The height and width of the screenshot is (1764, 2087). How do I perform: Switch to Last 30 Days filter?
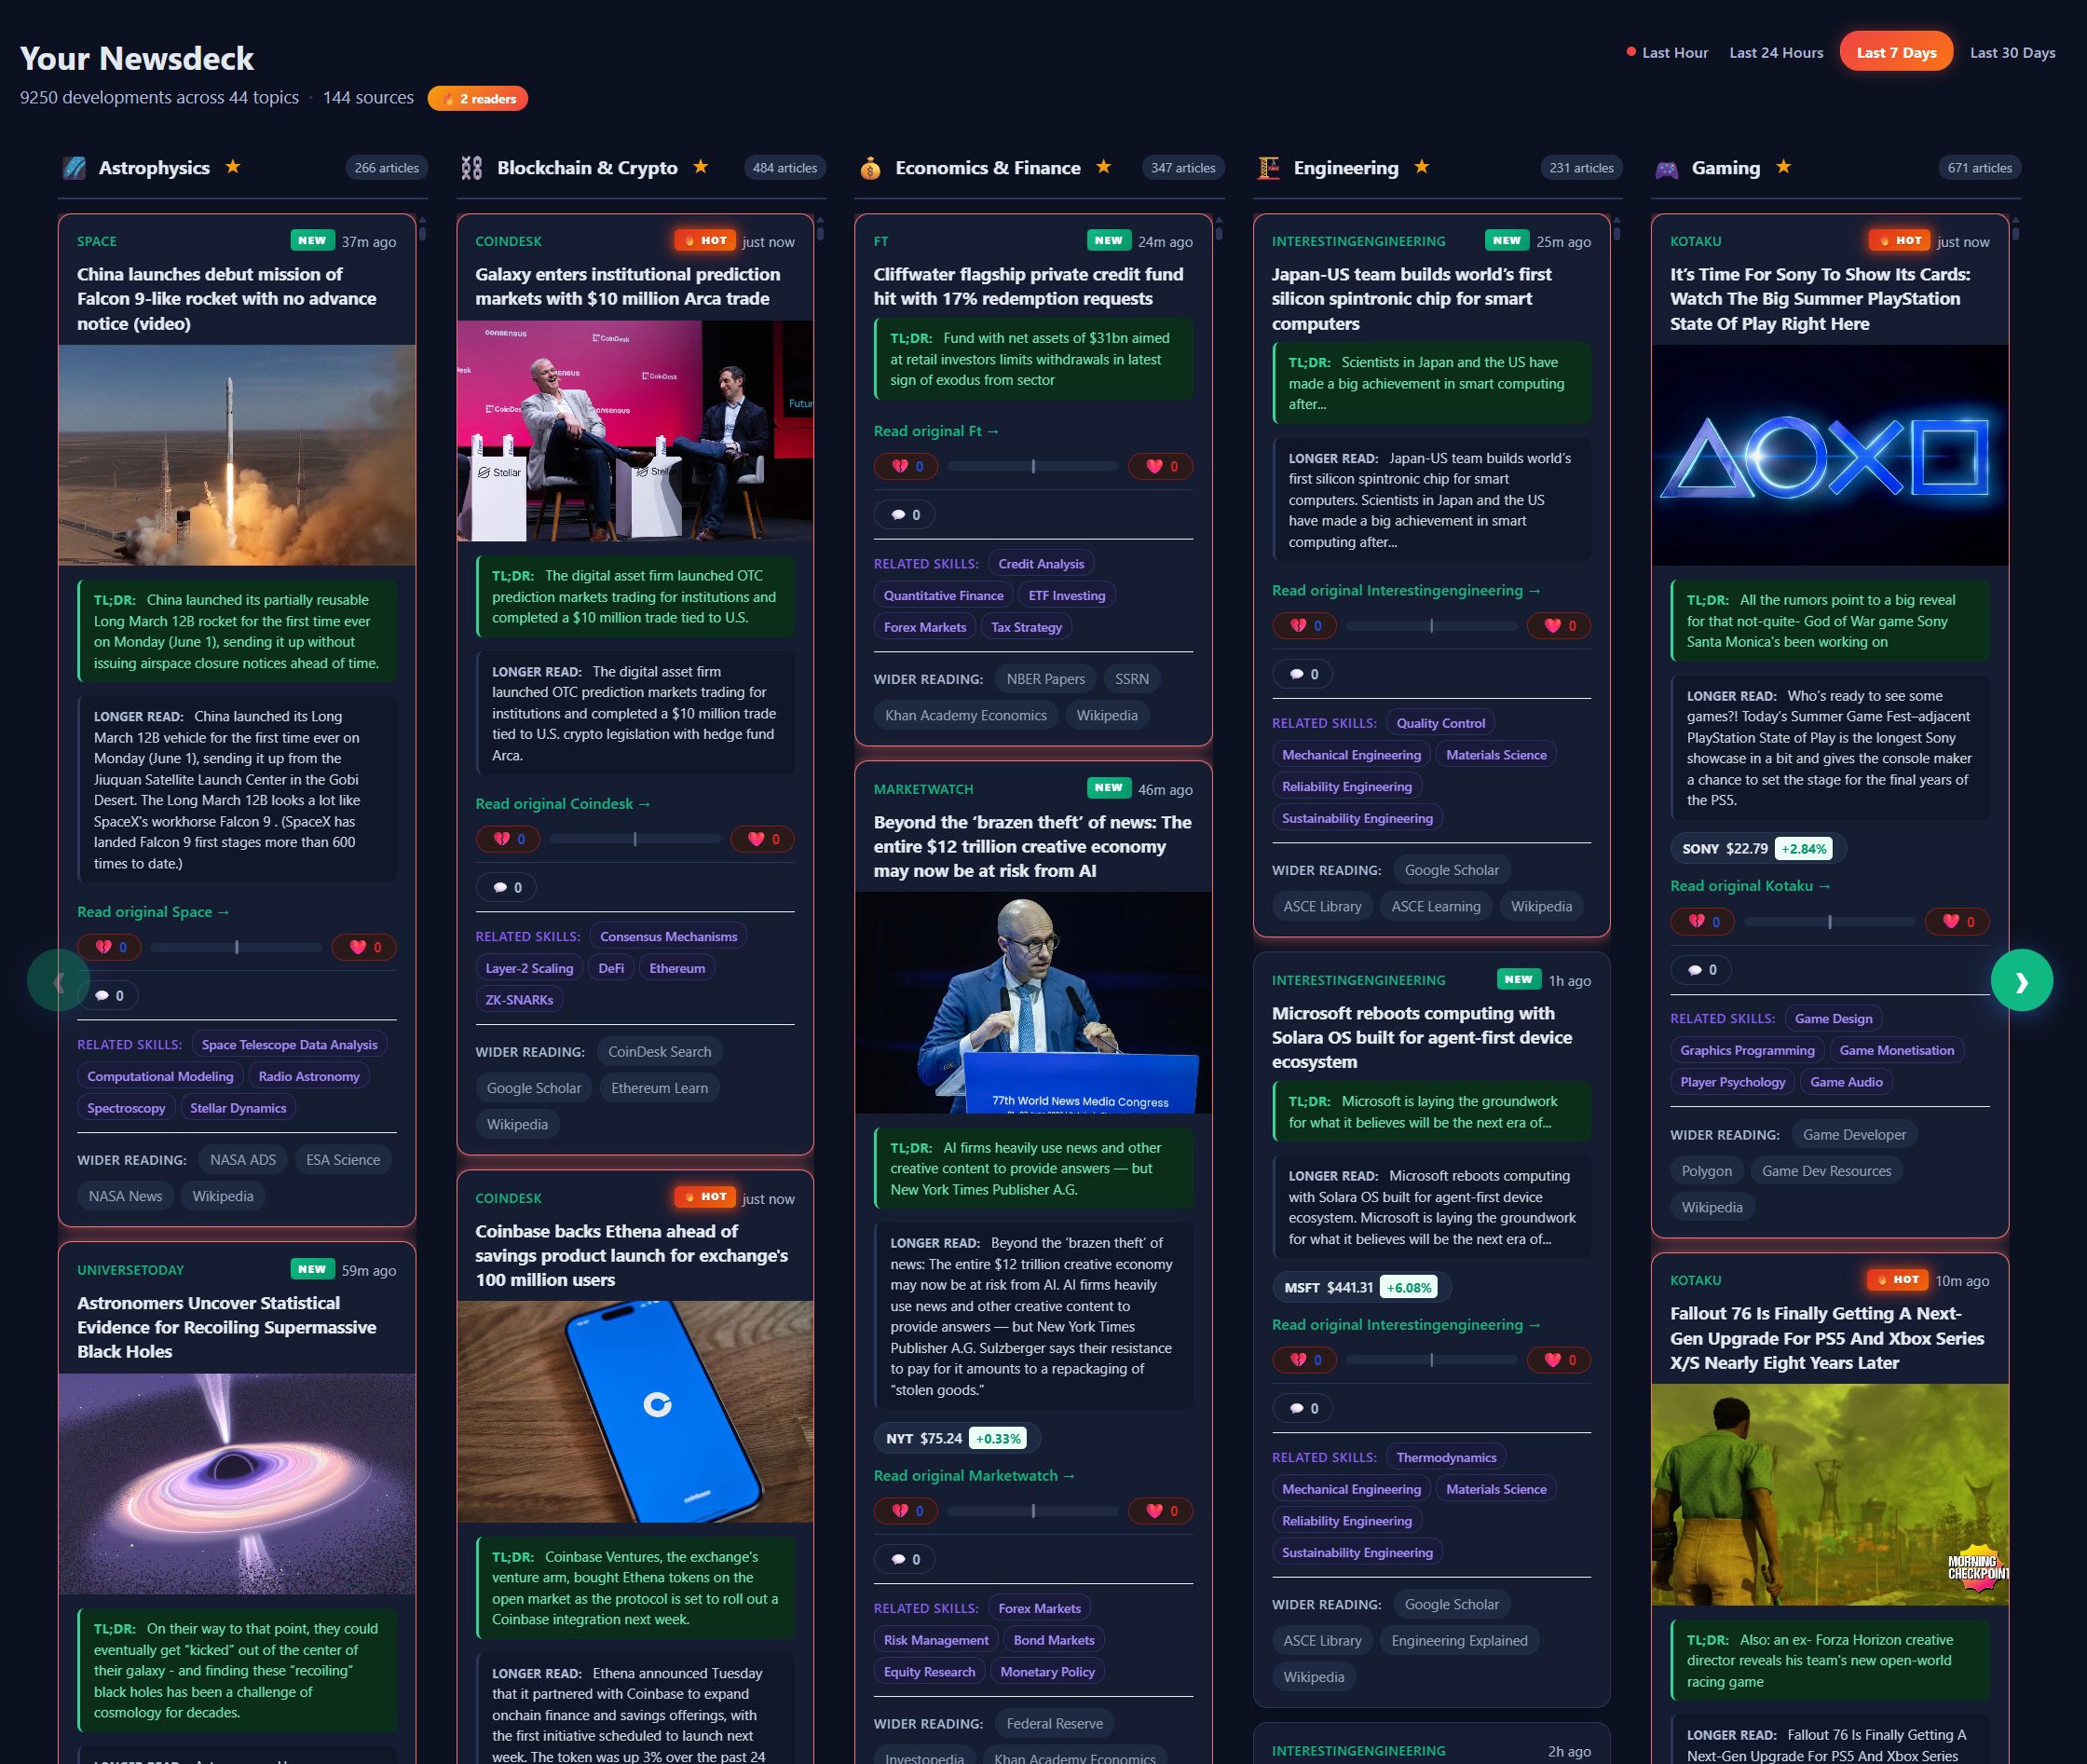pos(2012,53)
